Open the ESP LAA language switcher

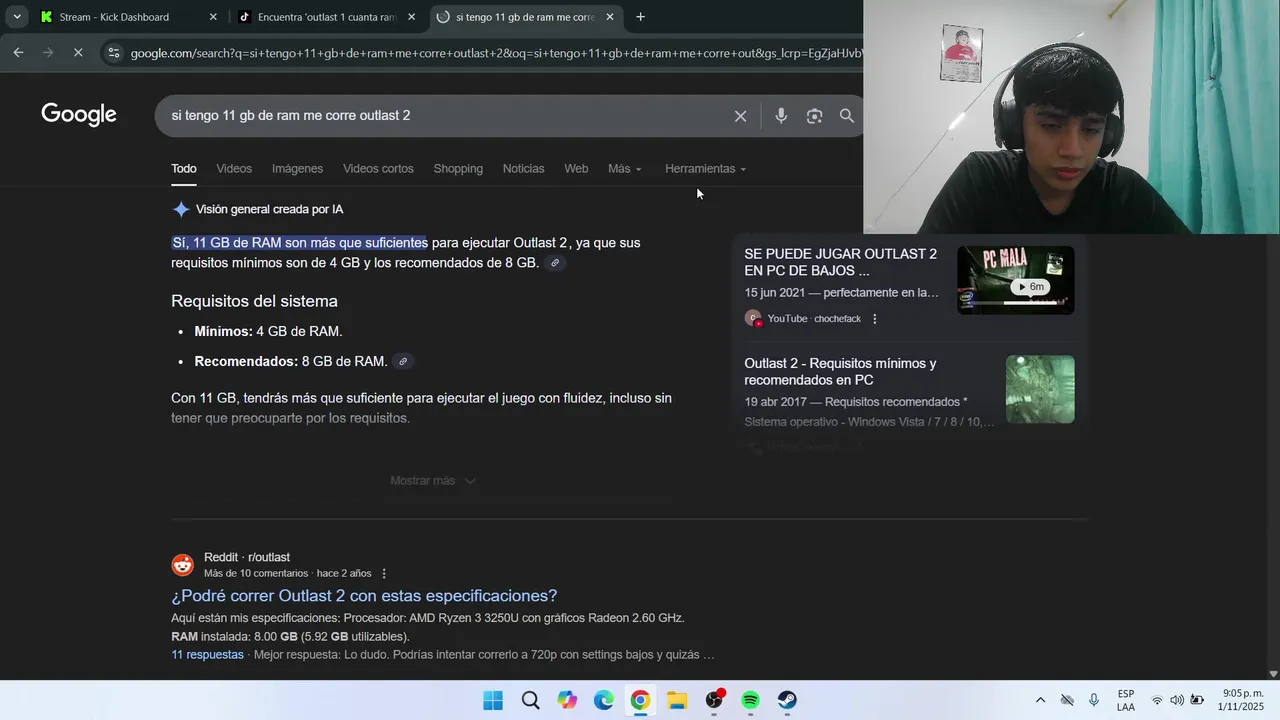pyautogui.click(x=1126, y=700)
